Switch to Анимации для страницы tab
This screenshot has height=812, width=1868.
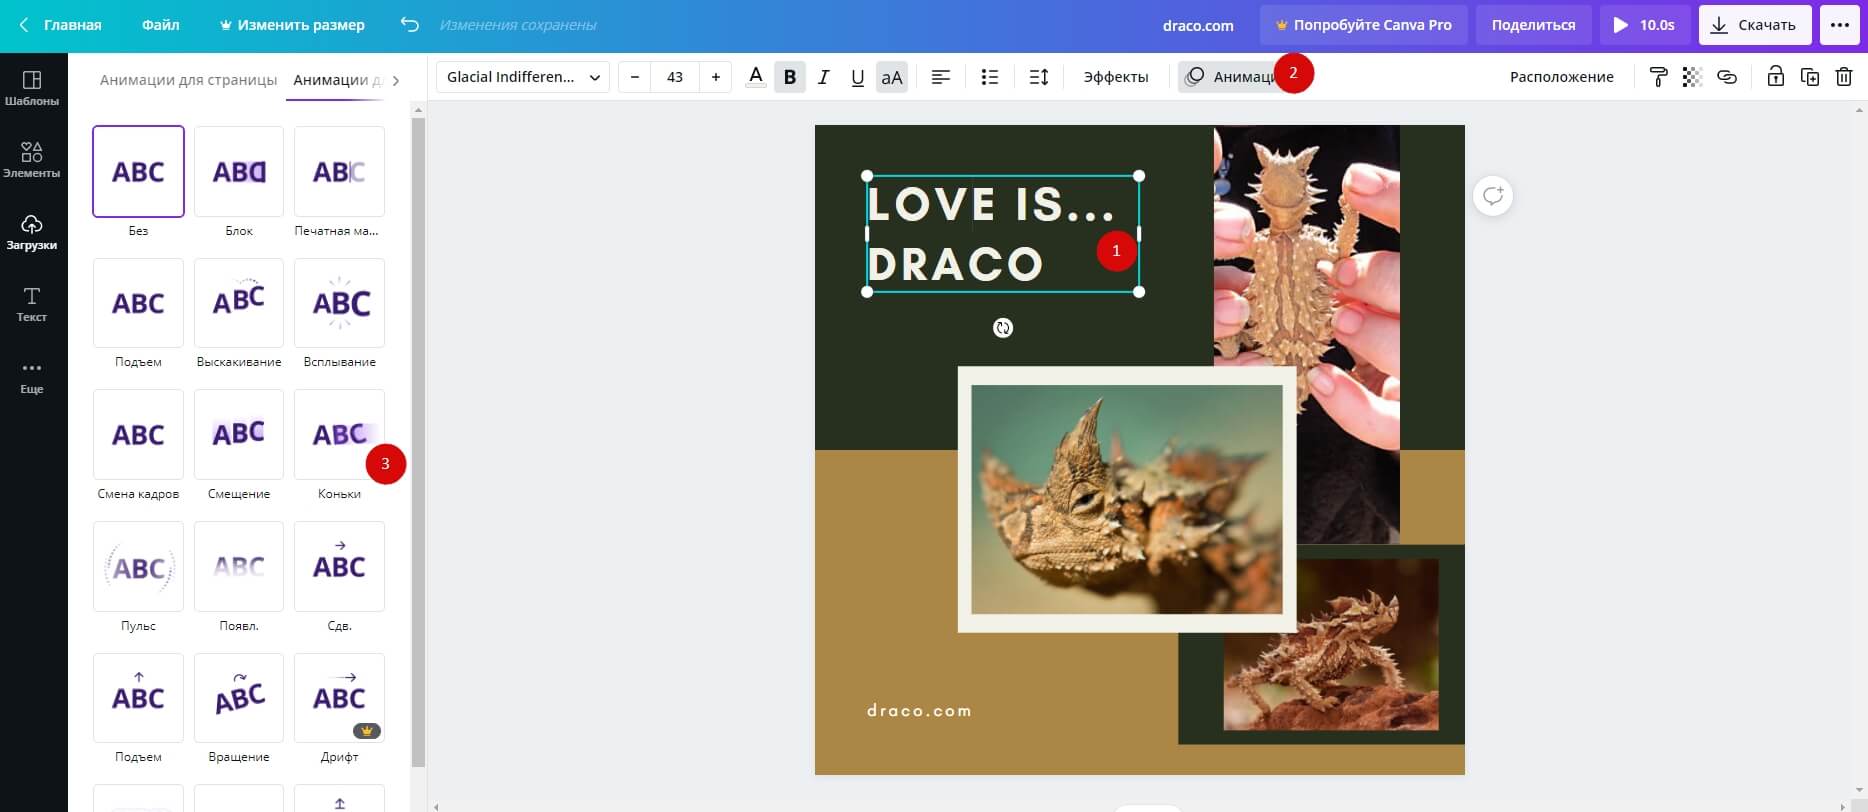tap(188, 80)
